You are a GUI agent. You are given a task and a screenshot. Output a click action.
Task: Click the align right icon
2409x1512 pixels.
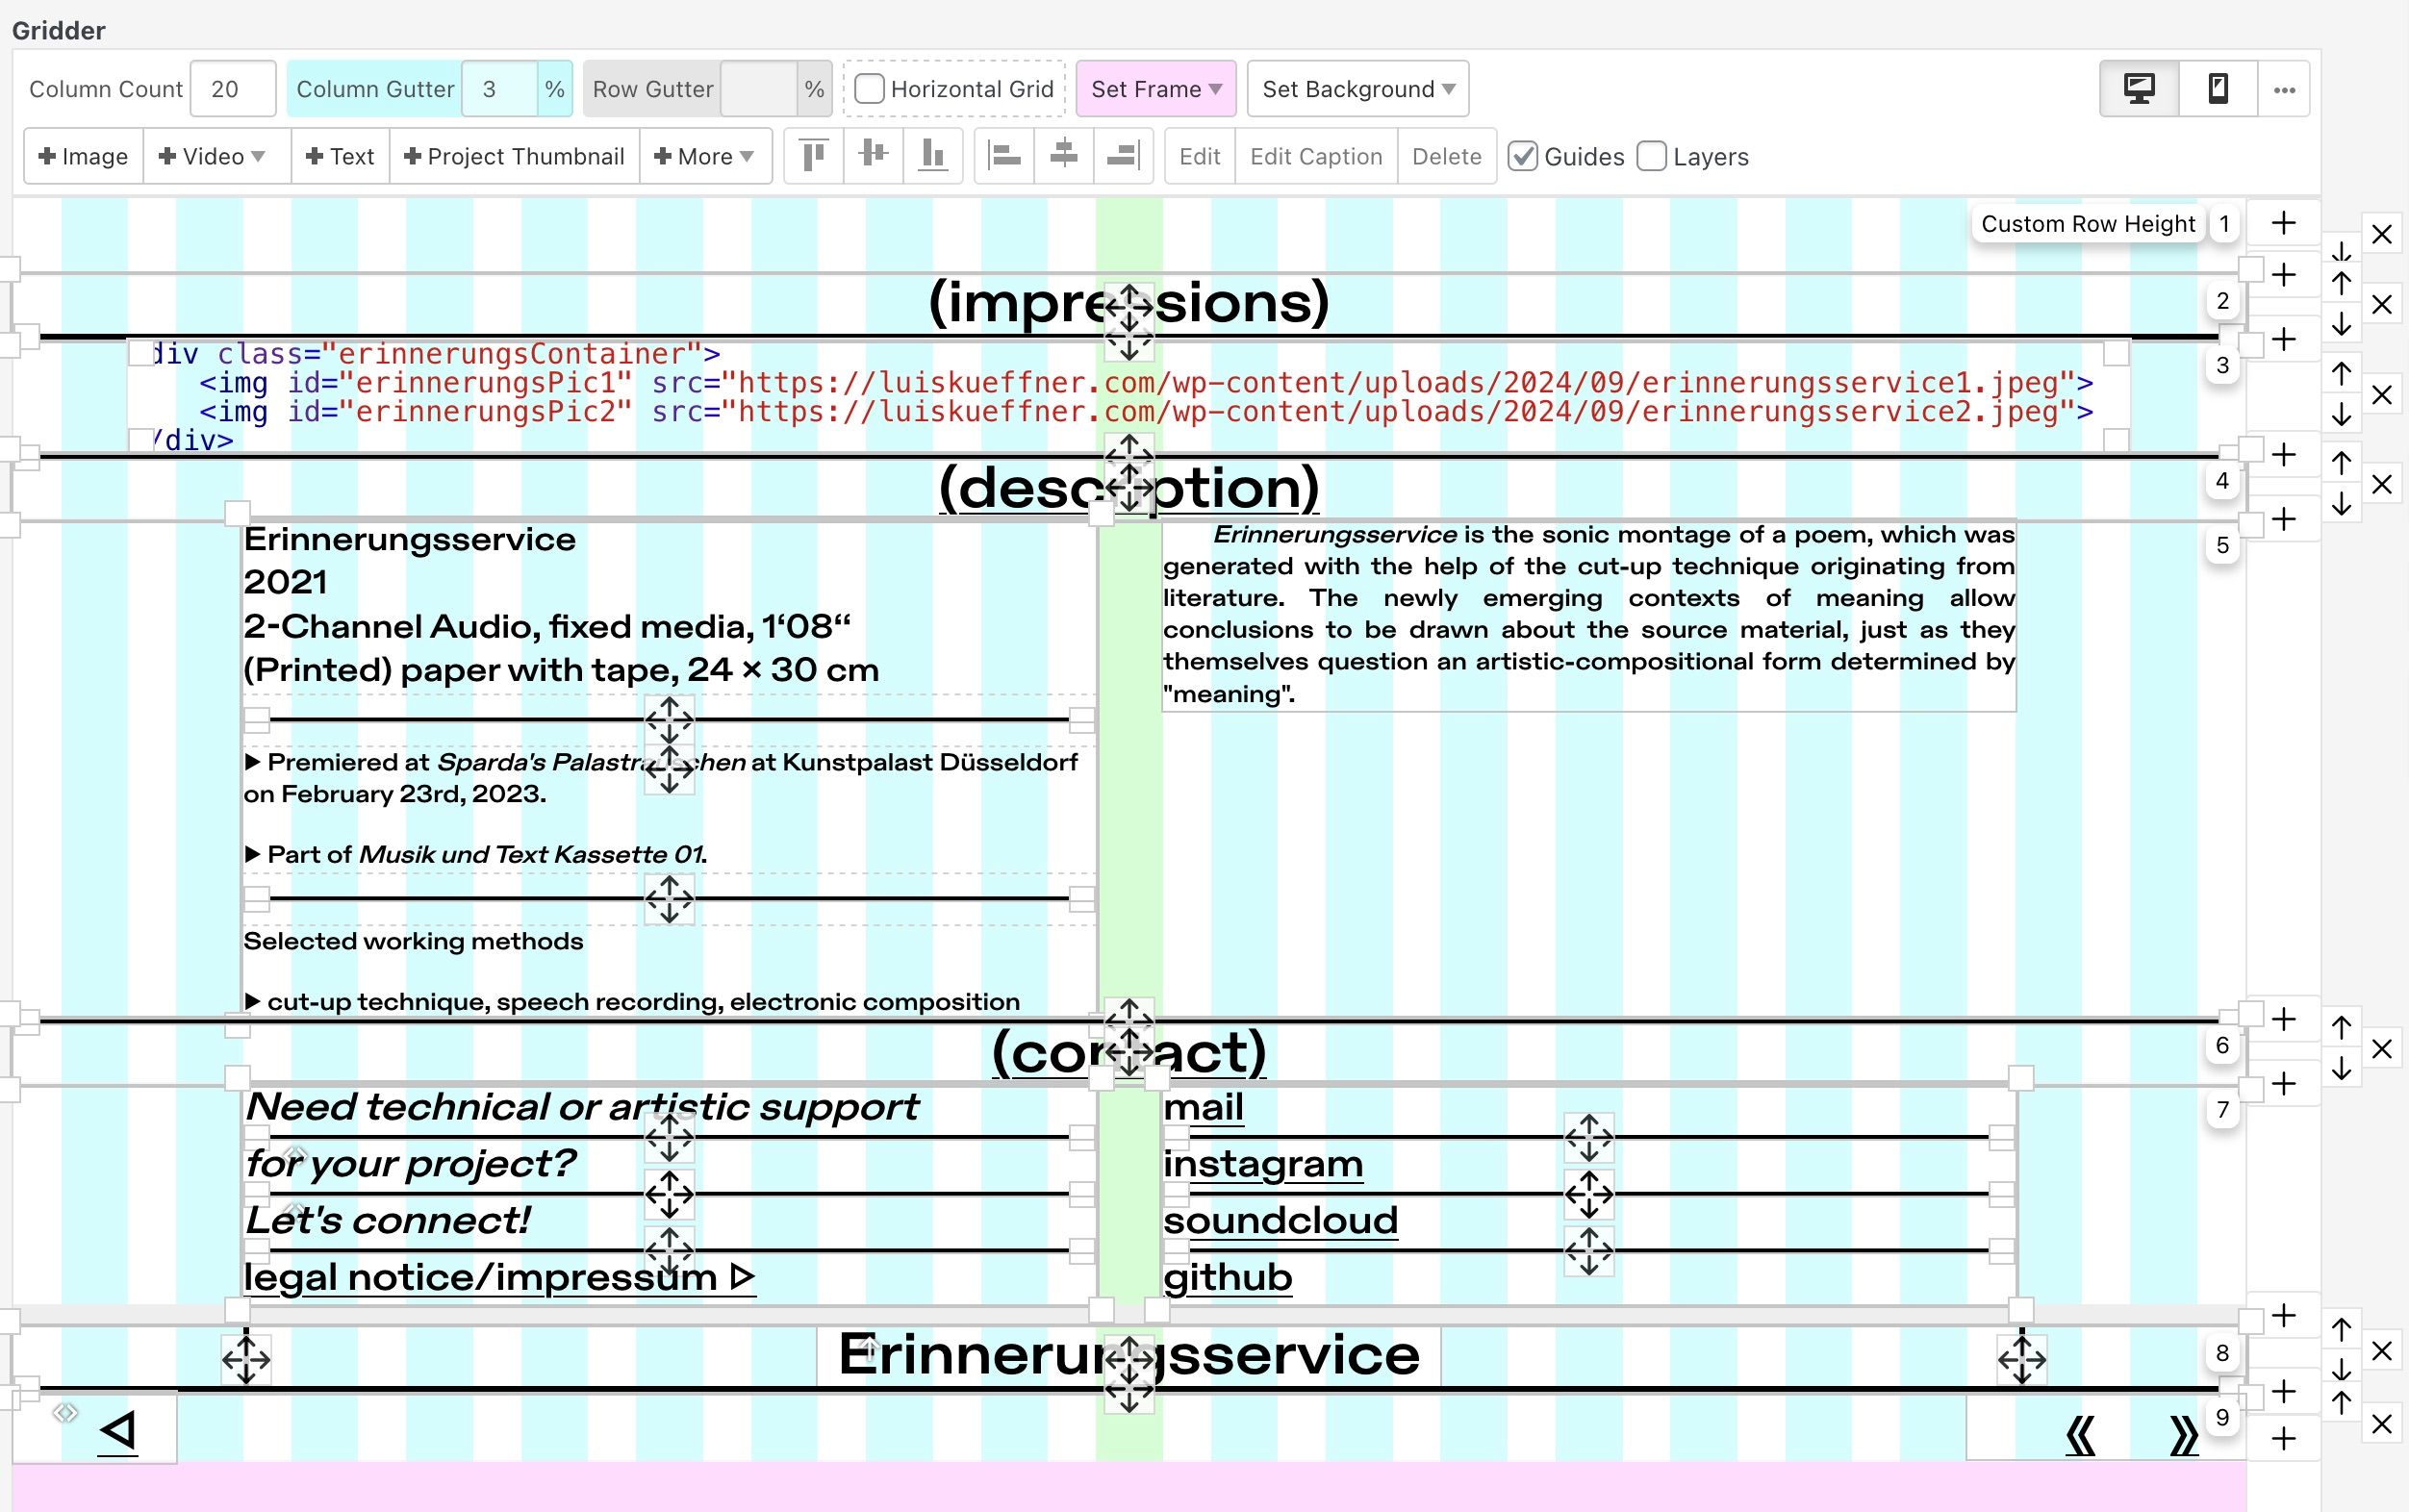1123,156
